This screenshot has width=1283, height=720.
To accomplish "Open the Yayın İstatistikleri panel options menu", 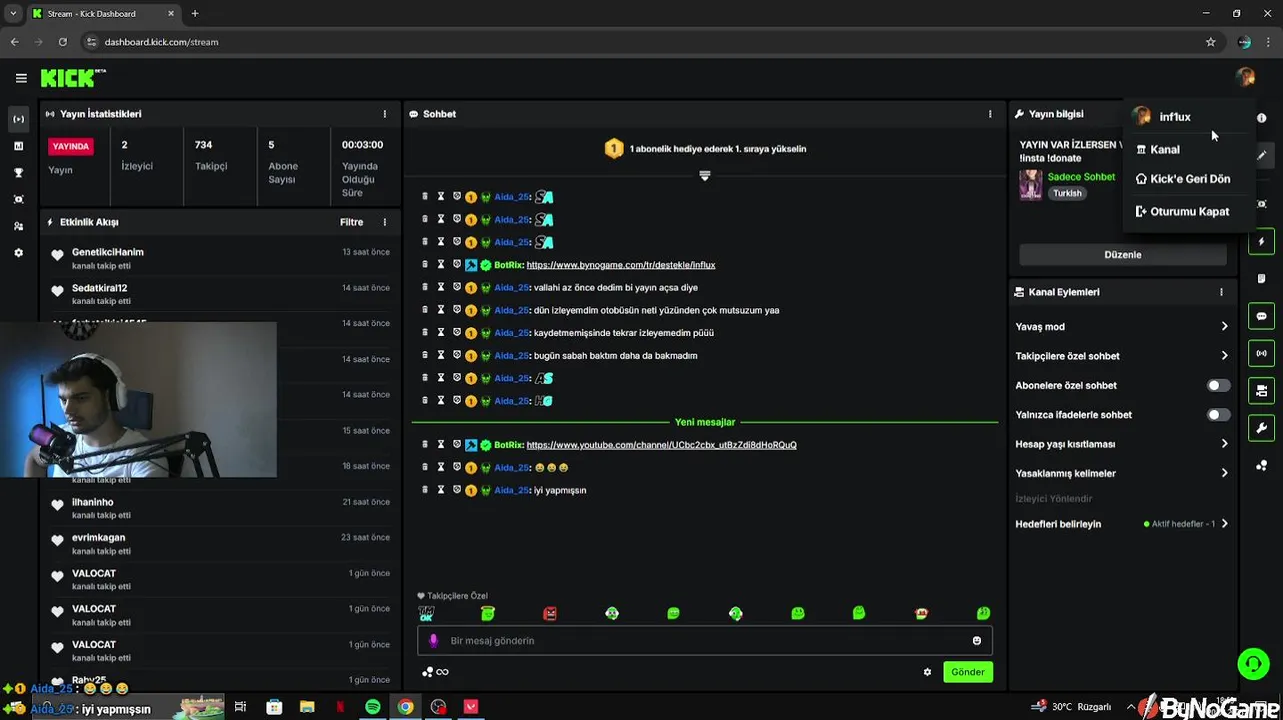I will pyautogui.click(x=385, y=114).
